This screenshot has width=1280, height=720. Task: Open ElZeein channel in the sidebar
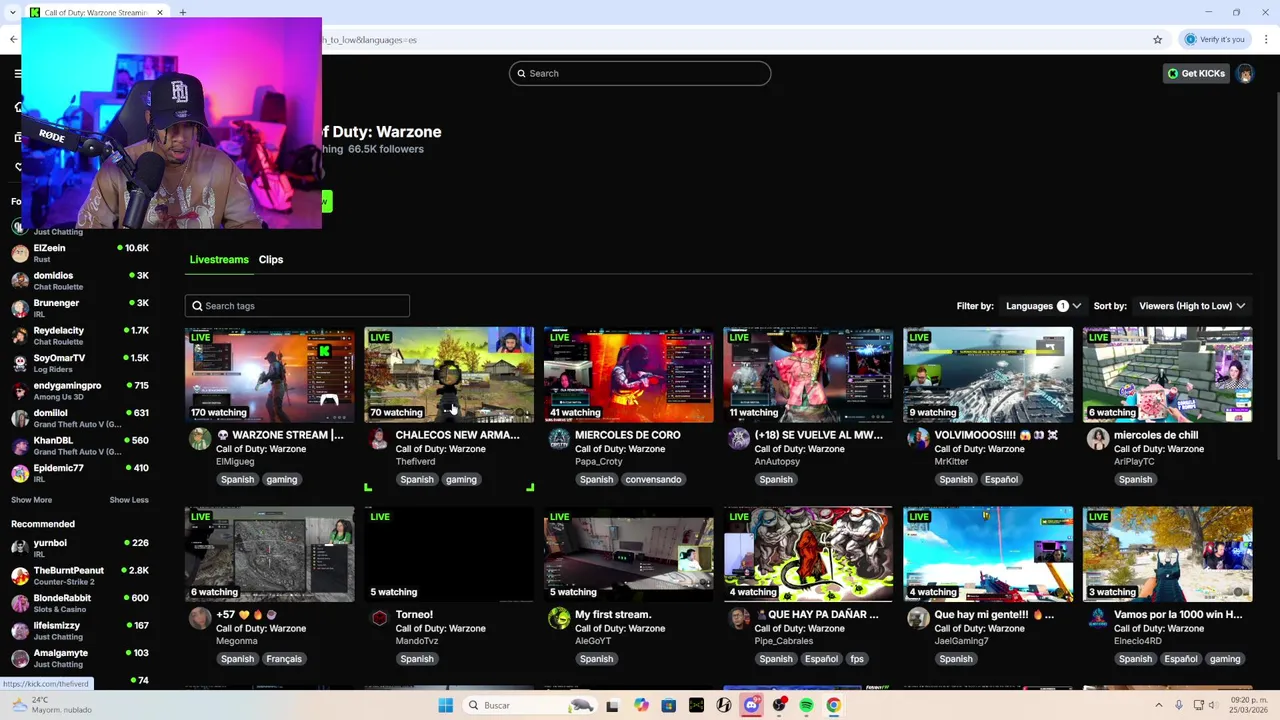(x=80, y=253)
